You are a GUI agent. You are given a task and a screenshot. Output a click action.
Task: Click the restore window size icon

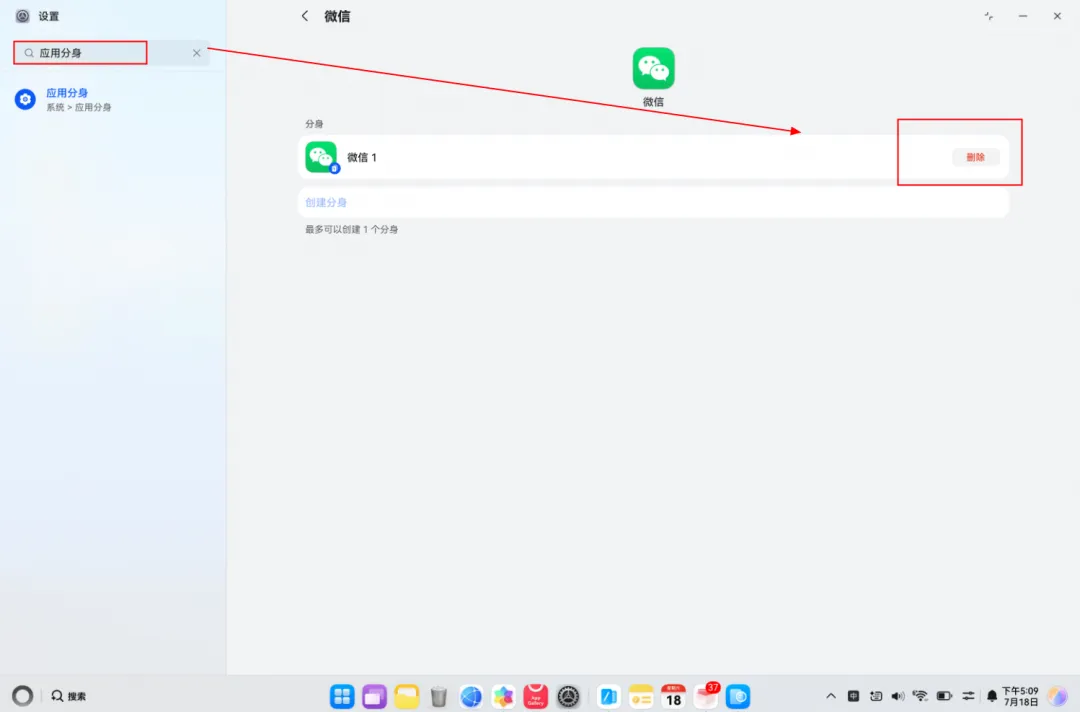pos(988,16)
